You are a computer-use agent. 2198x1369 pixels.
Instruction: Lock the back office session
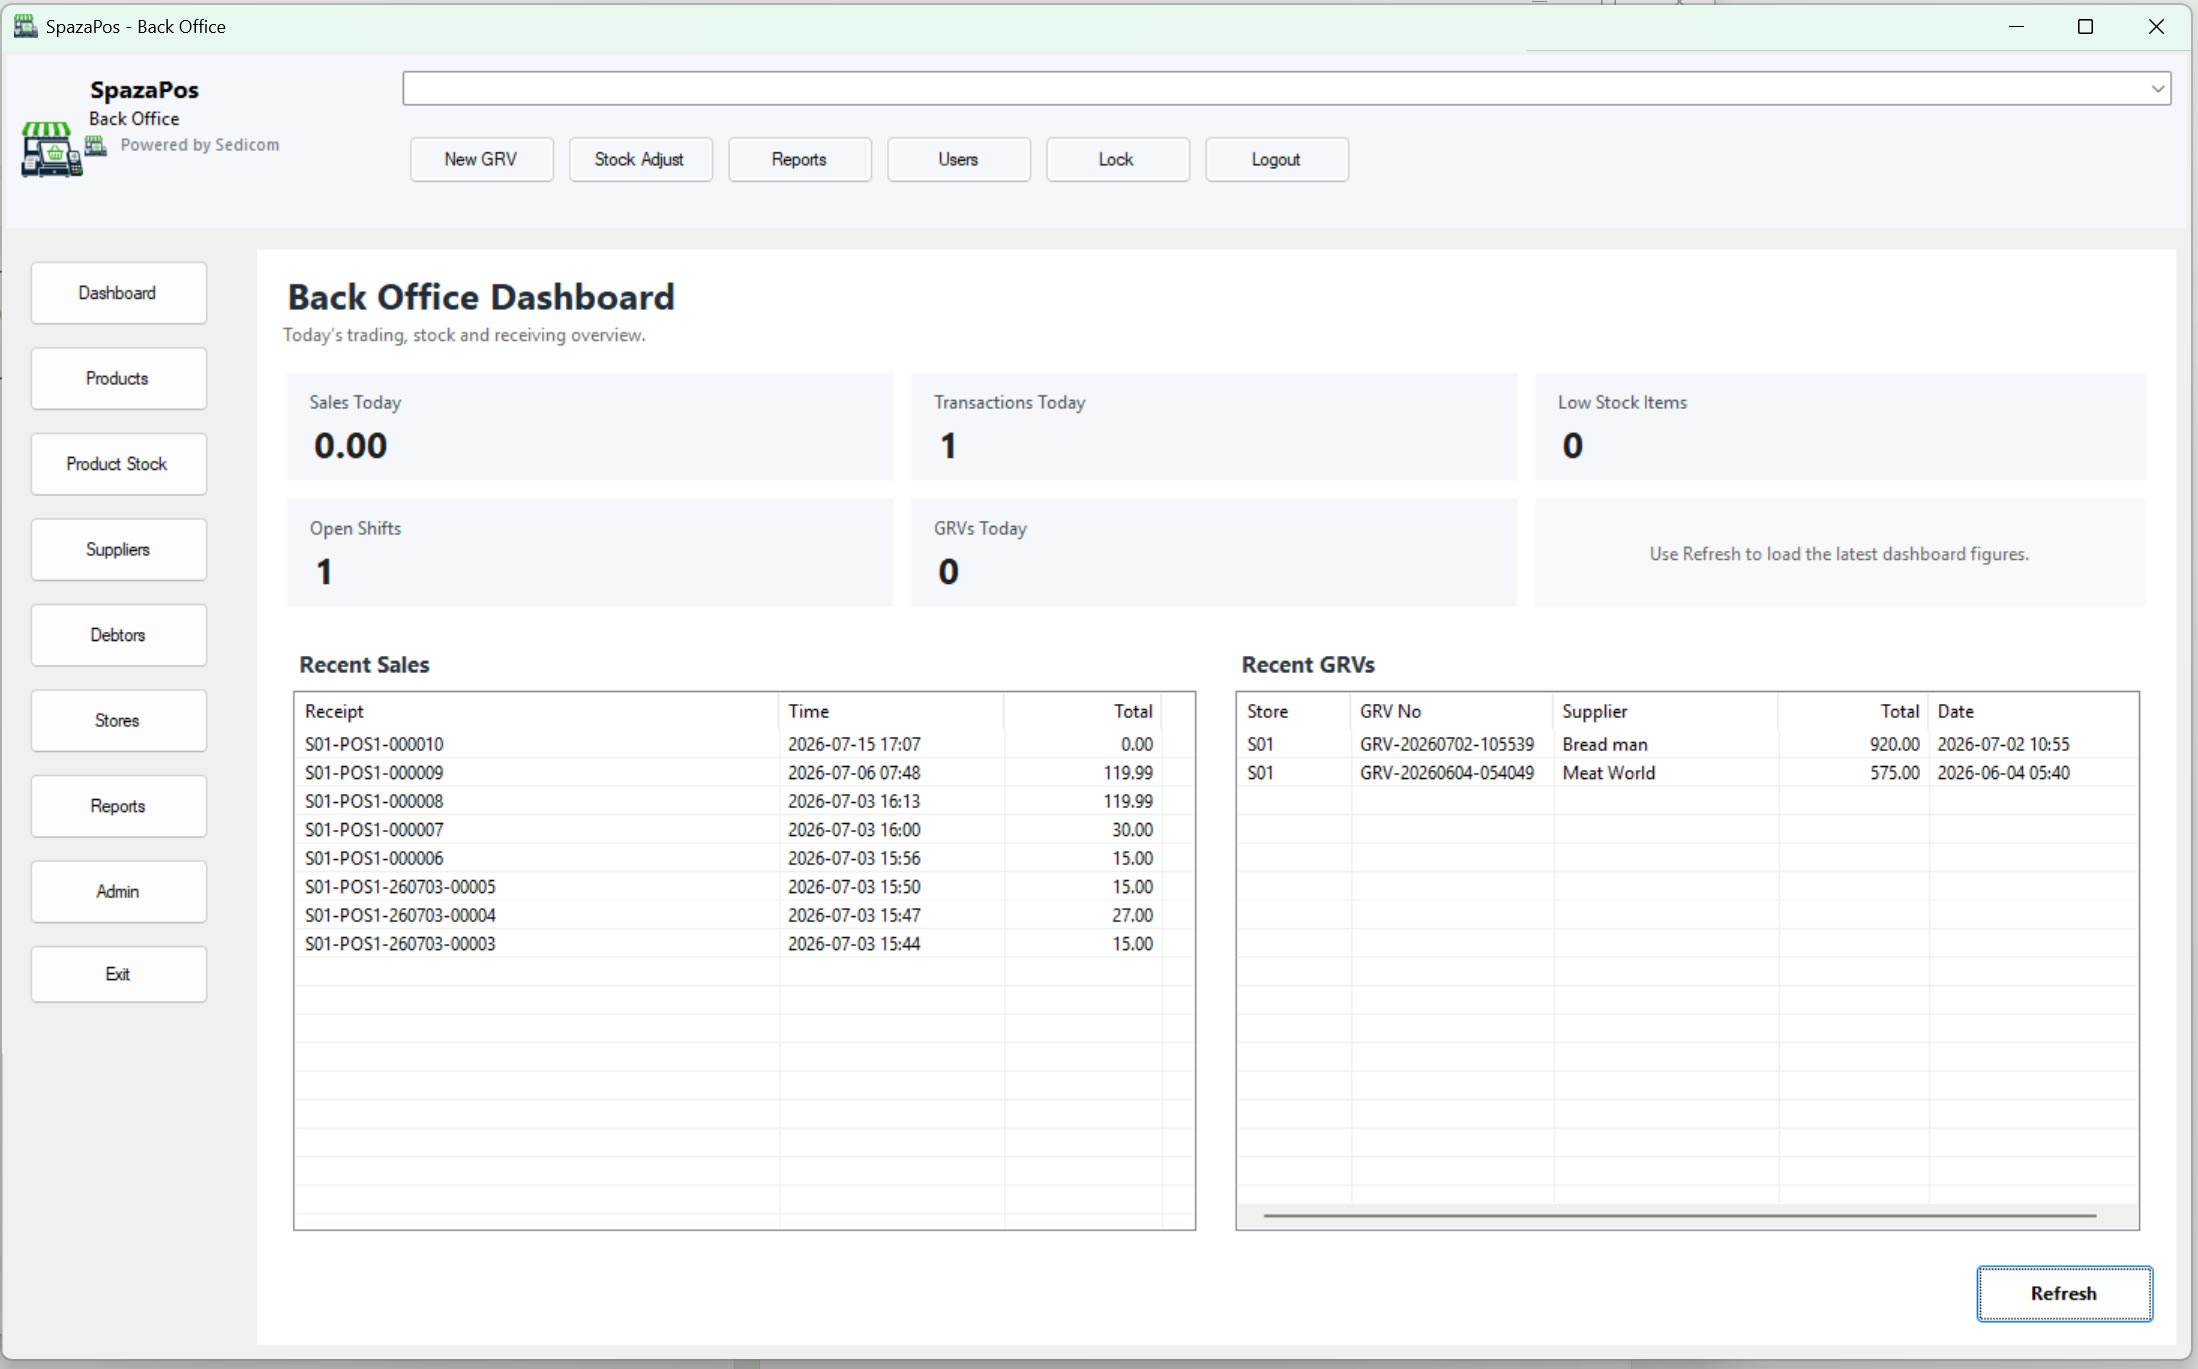[x=1117, y=160]
